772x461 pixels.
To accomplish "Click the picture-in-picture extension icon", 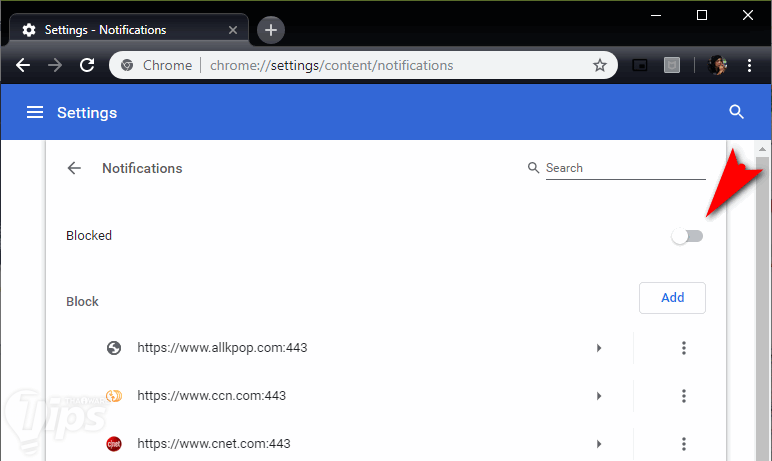I will [640, 65].
